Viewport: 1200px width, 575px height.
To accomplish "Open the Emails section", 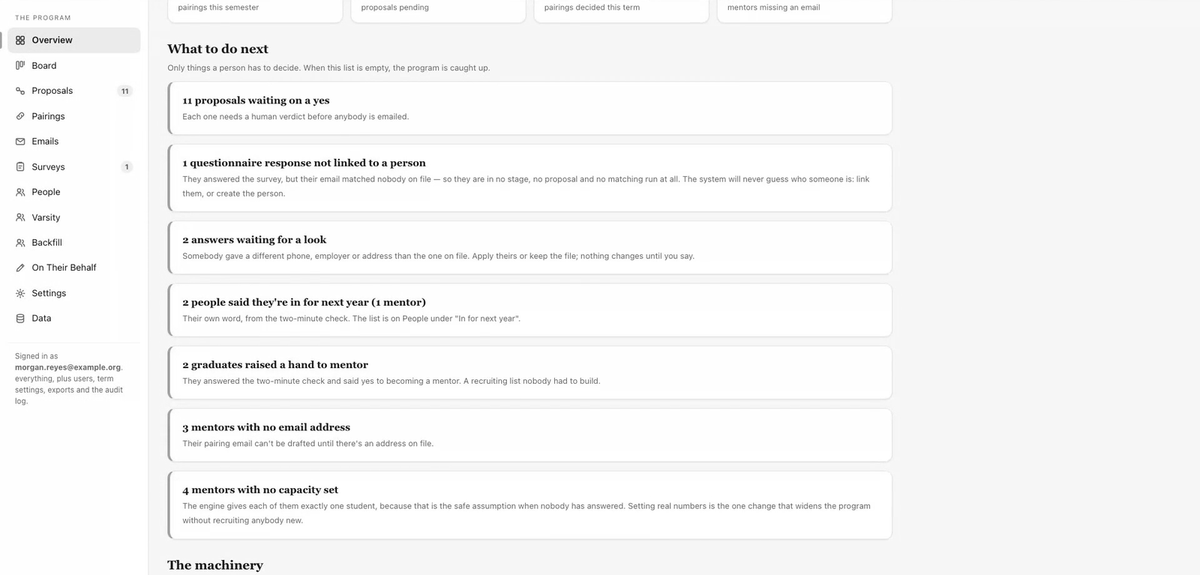I will [74, 142].
